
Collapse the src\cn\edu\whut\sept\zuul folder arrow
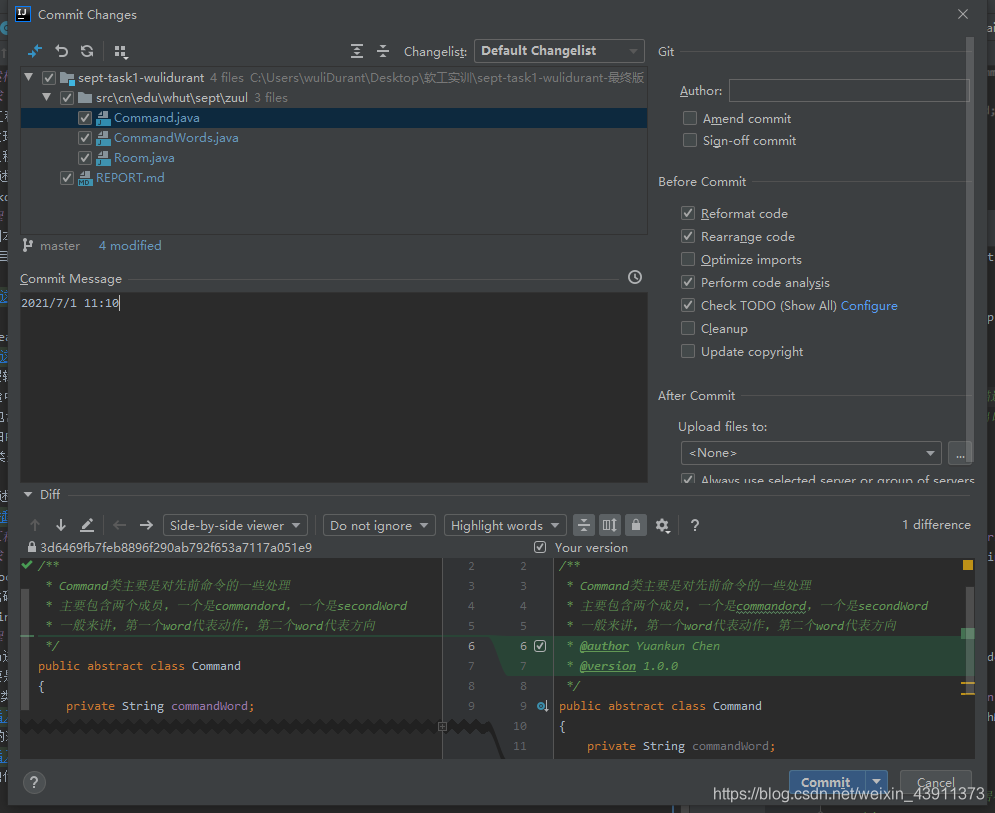[x=46, y=98]
